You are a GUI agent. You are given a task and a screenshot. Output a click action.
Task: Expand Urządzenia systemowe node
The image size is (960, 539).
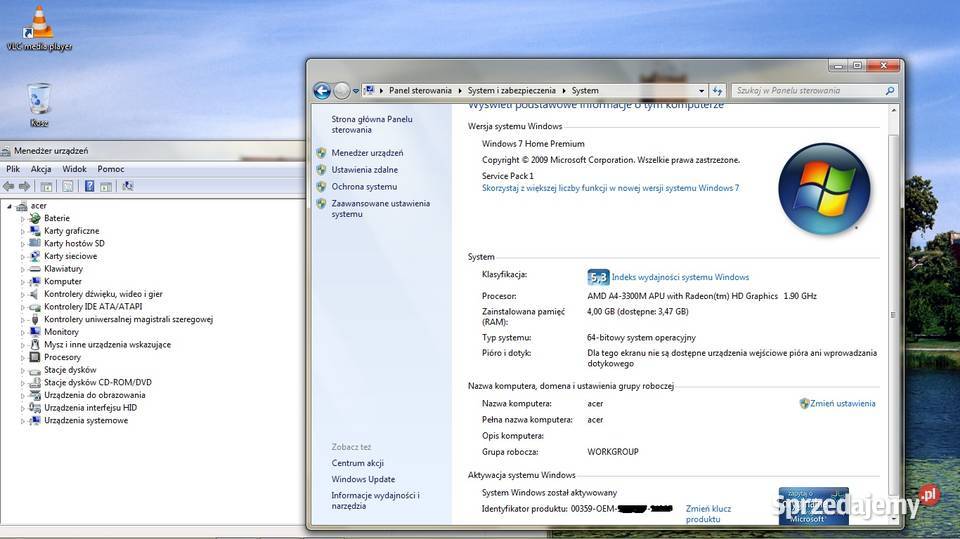click(x=23, y=421)
